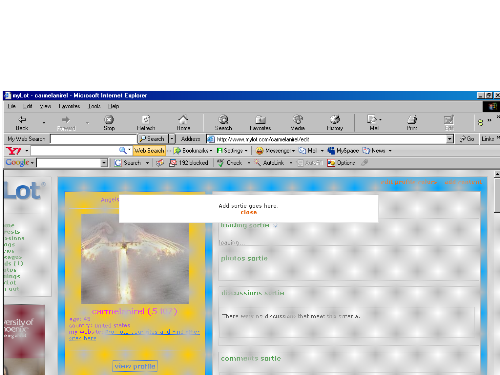The height and width of the screenshot is (375, 500).
Task: Print the current page
Action: tap(412, 122)
